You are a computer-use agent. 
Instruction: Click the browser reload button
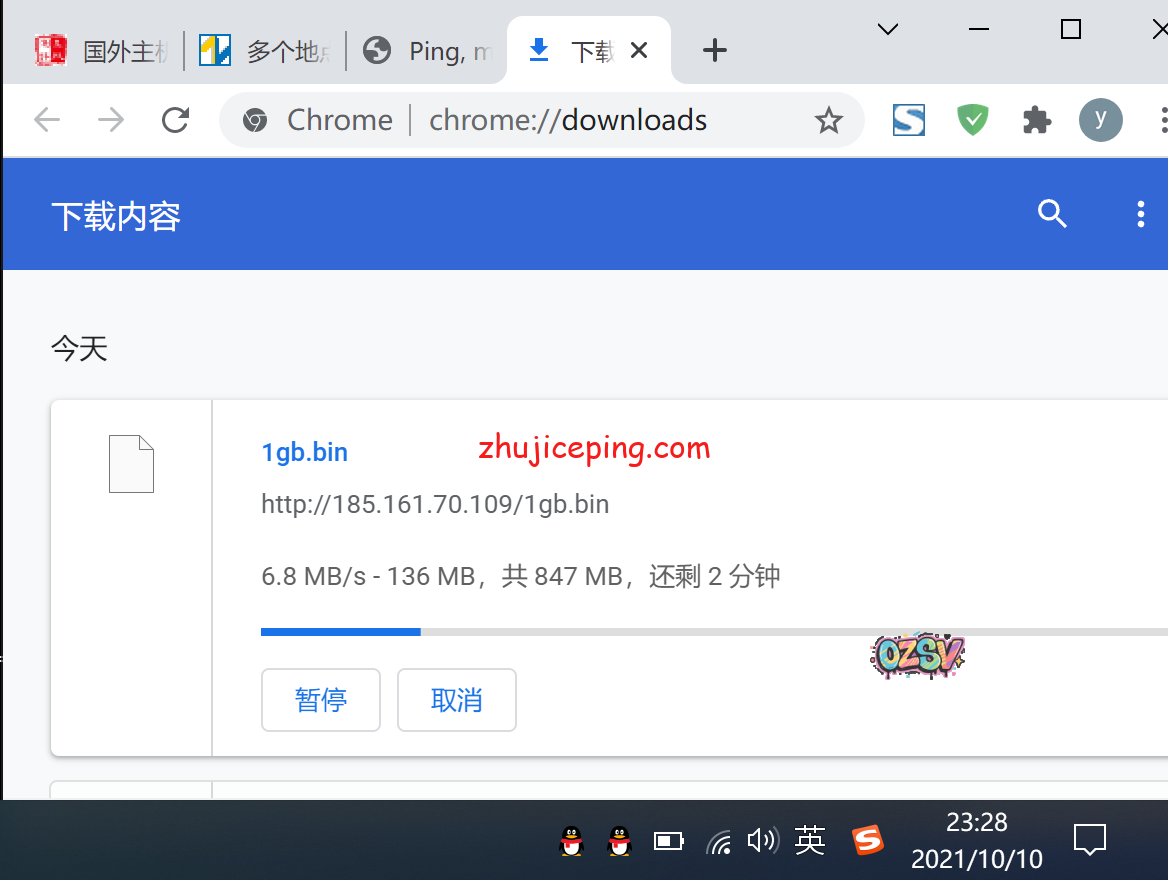(x=176, y=121)
